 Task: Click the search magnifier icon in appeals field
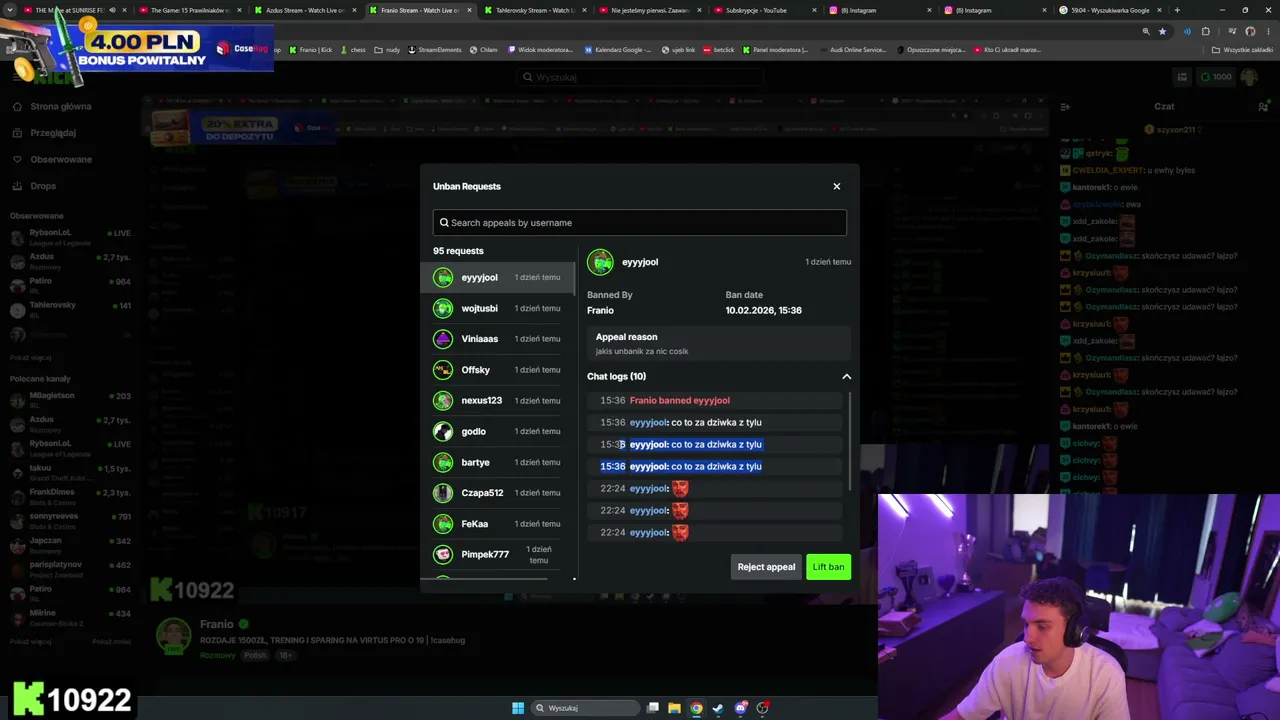444,223
